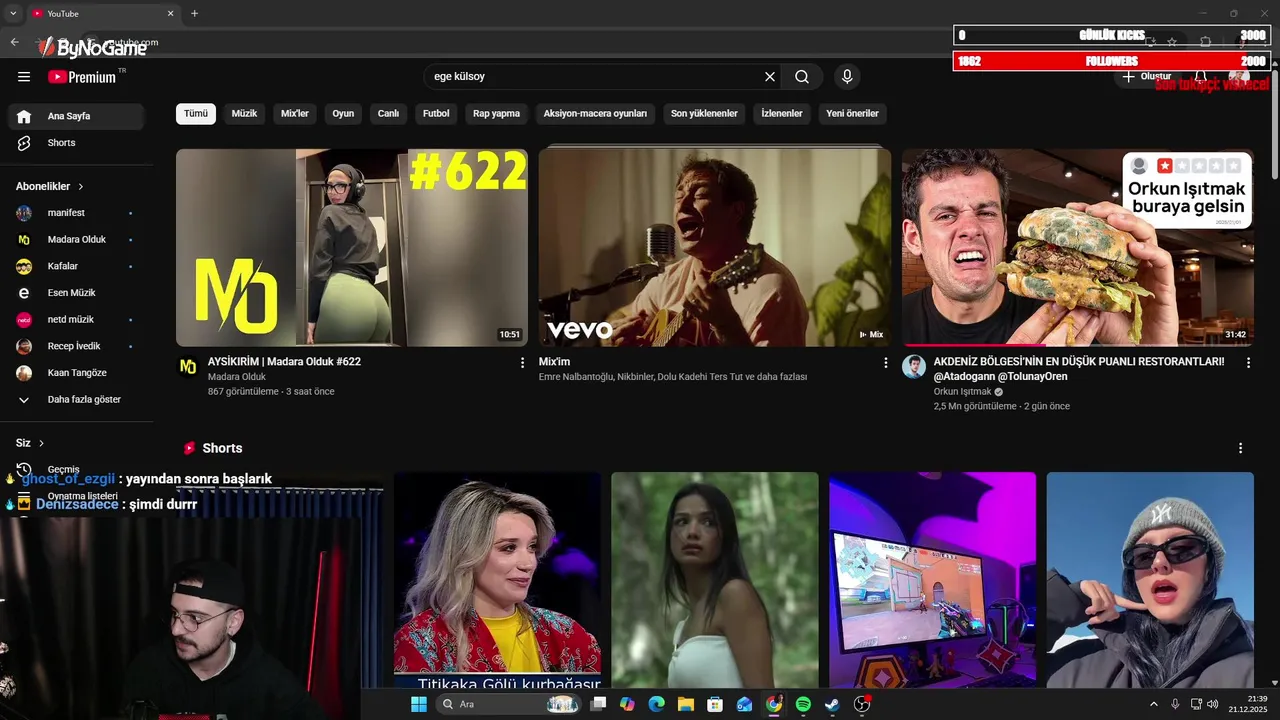Open Windows Start menu

coord(419,704)
